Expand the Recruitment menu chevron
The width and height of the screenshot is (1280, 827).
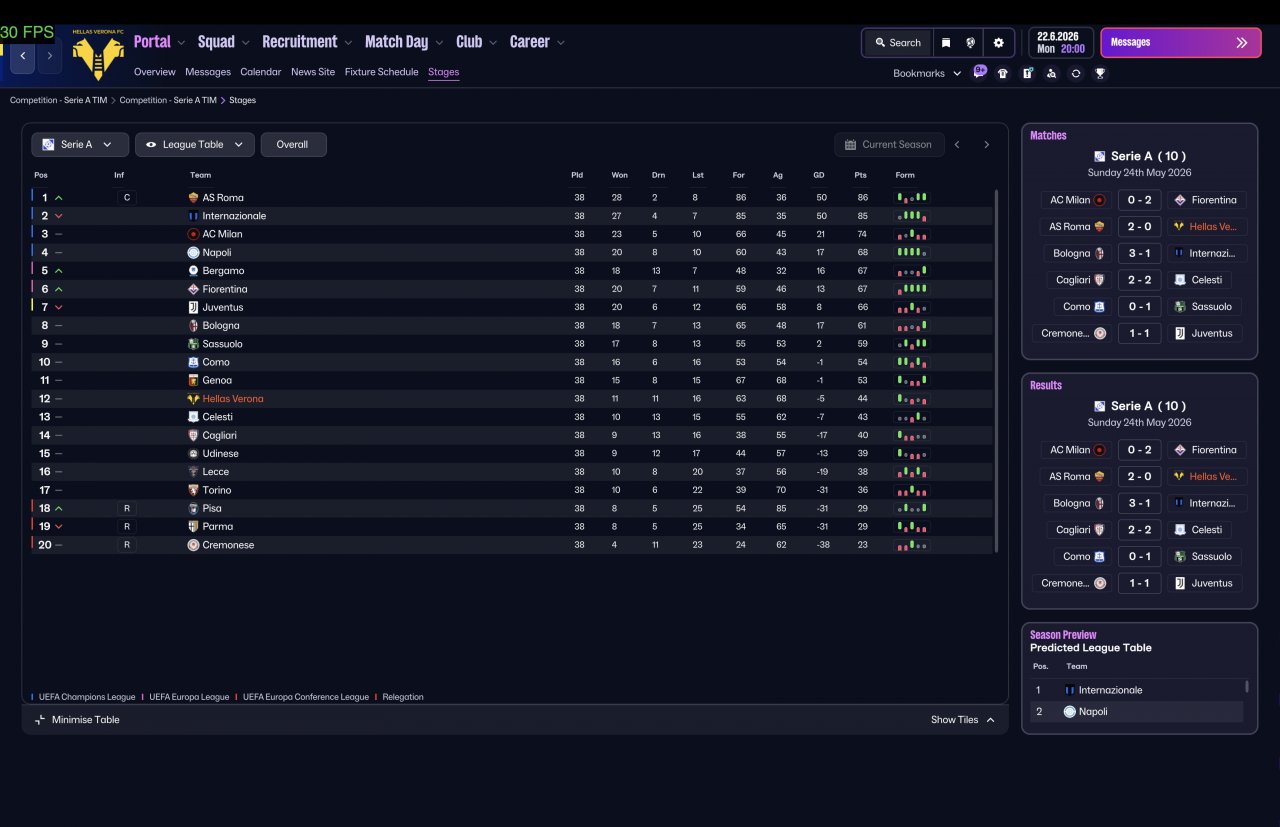[x=348, y=43]
